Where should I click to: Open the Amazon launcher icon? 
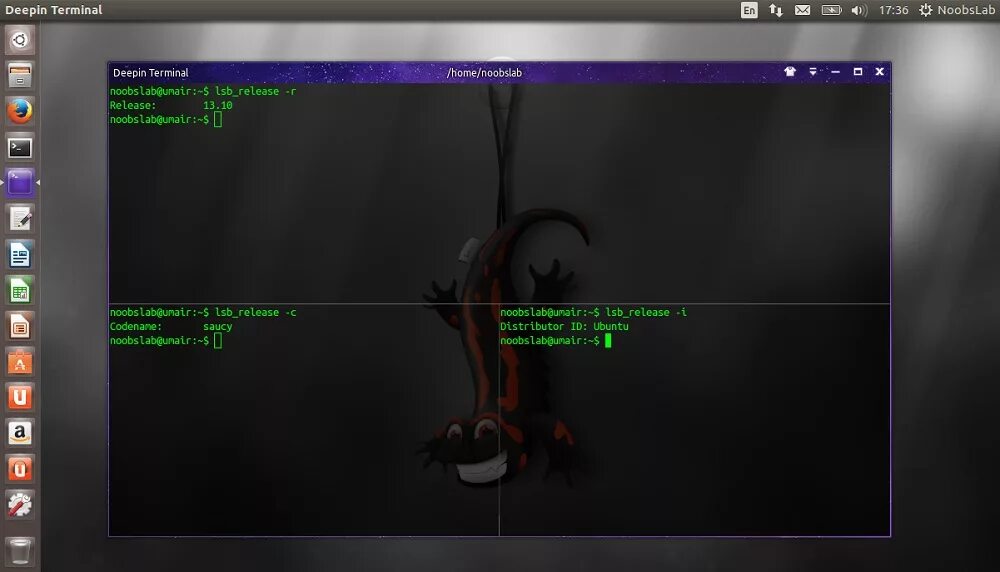20,433
